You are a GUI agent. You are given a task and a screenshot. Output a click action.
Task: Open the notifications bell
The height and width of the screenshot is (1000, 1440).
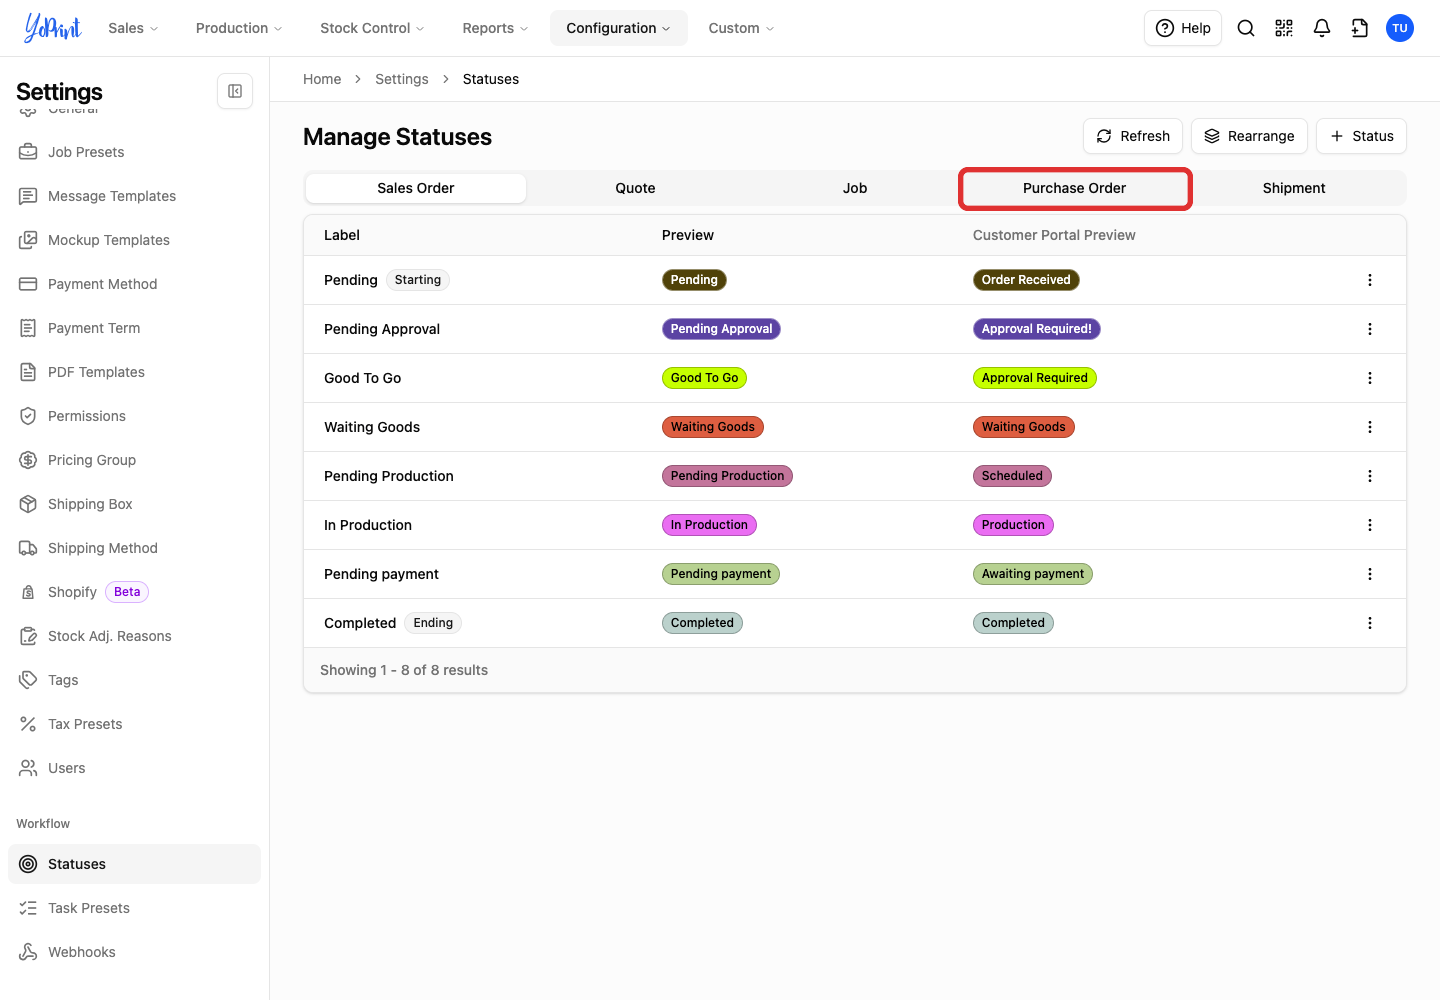click(1322, 28)
